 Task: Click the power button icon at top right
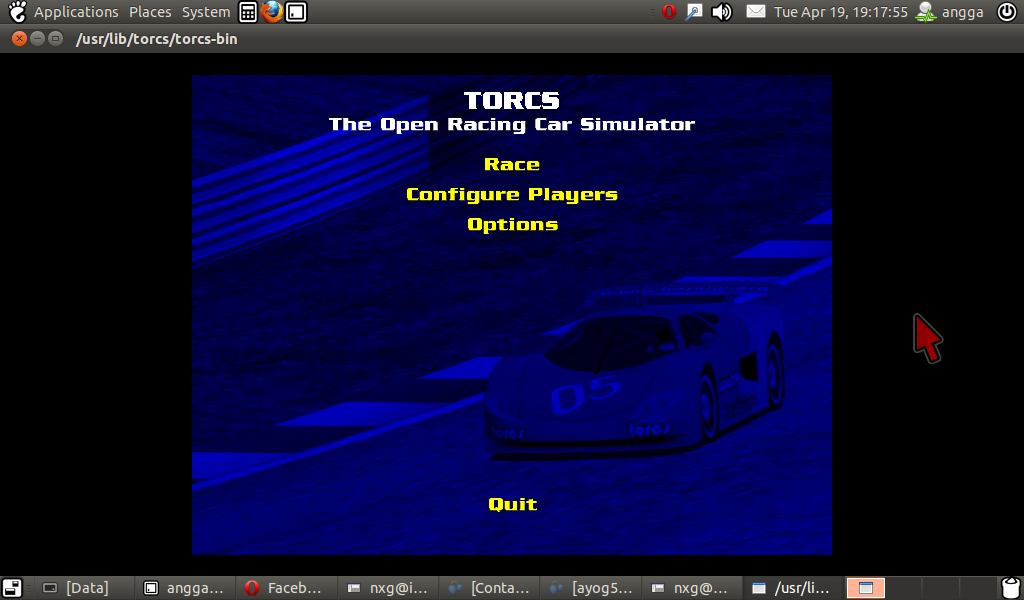tap(1009, 12)
